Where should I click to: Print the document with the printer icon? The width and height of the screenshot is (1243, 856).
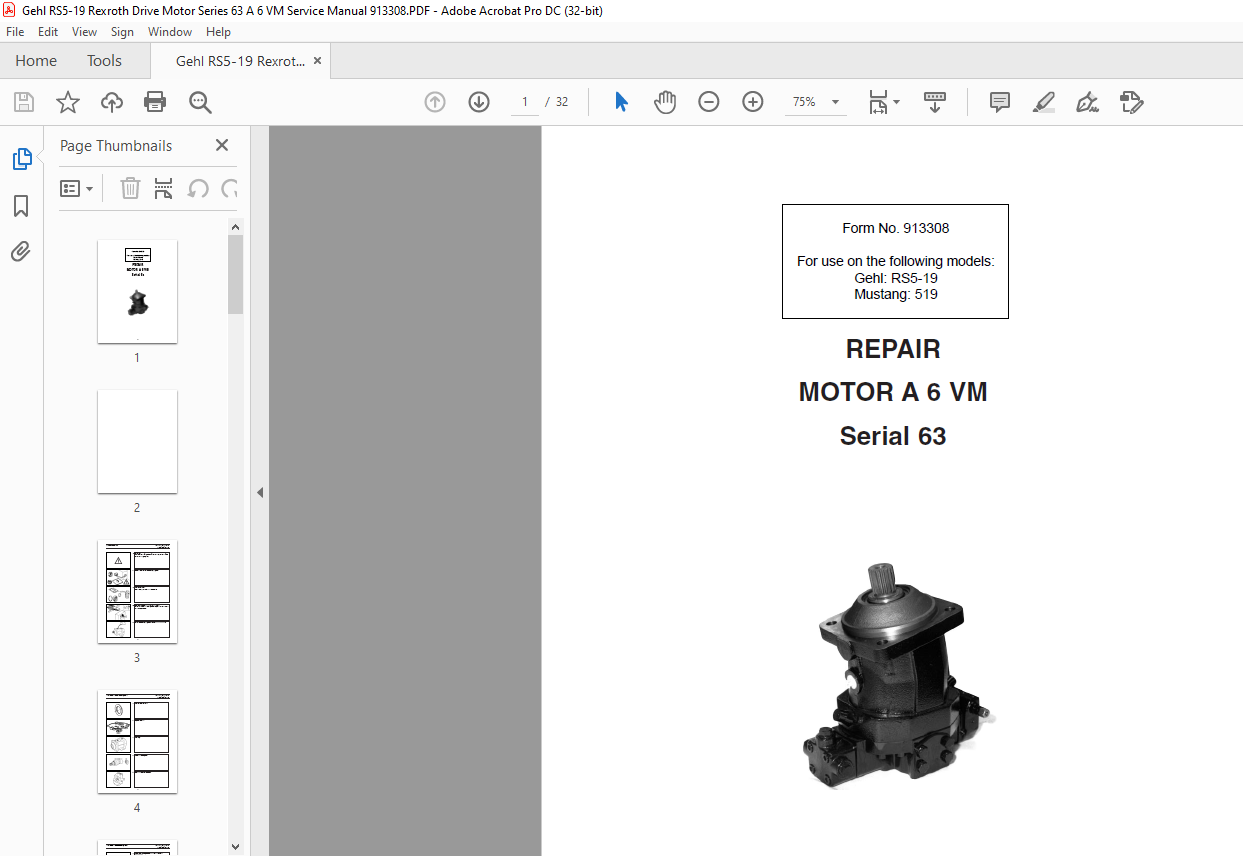[155, 102]
